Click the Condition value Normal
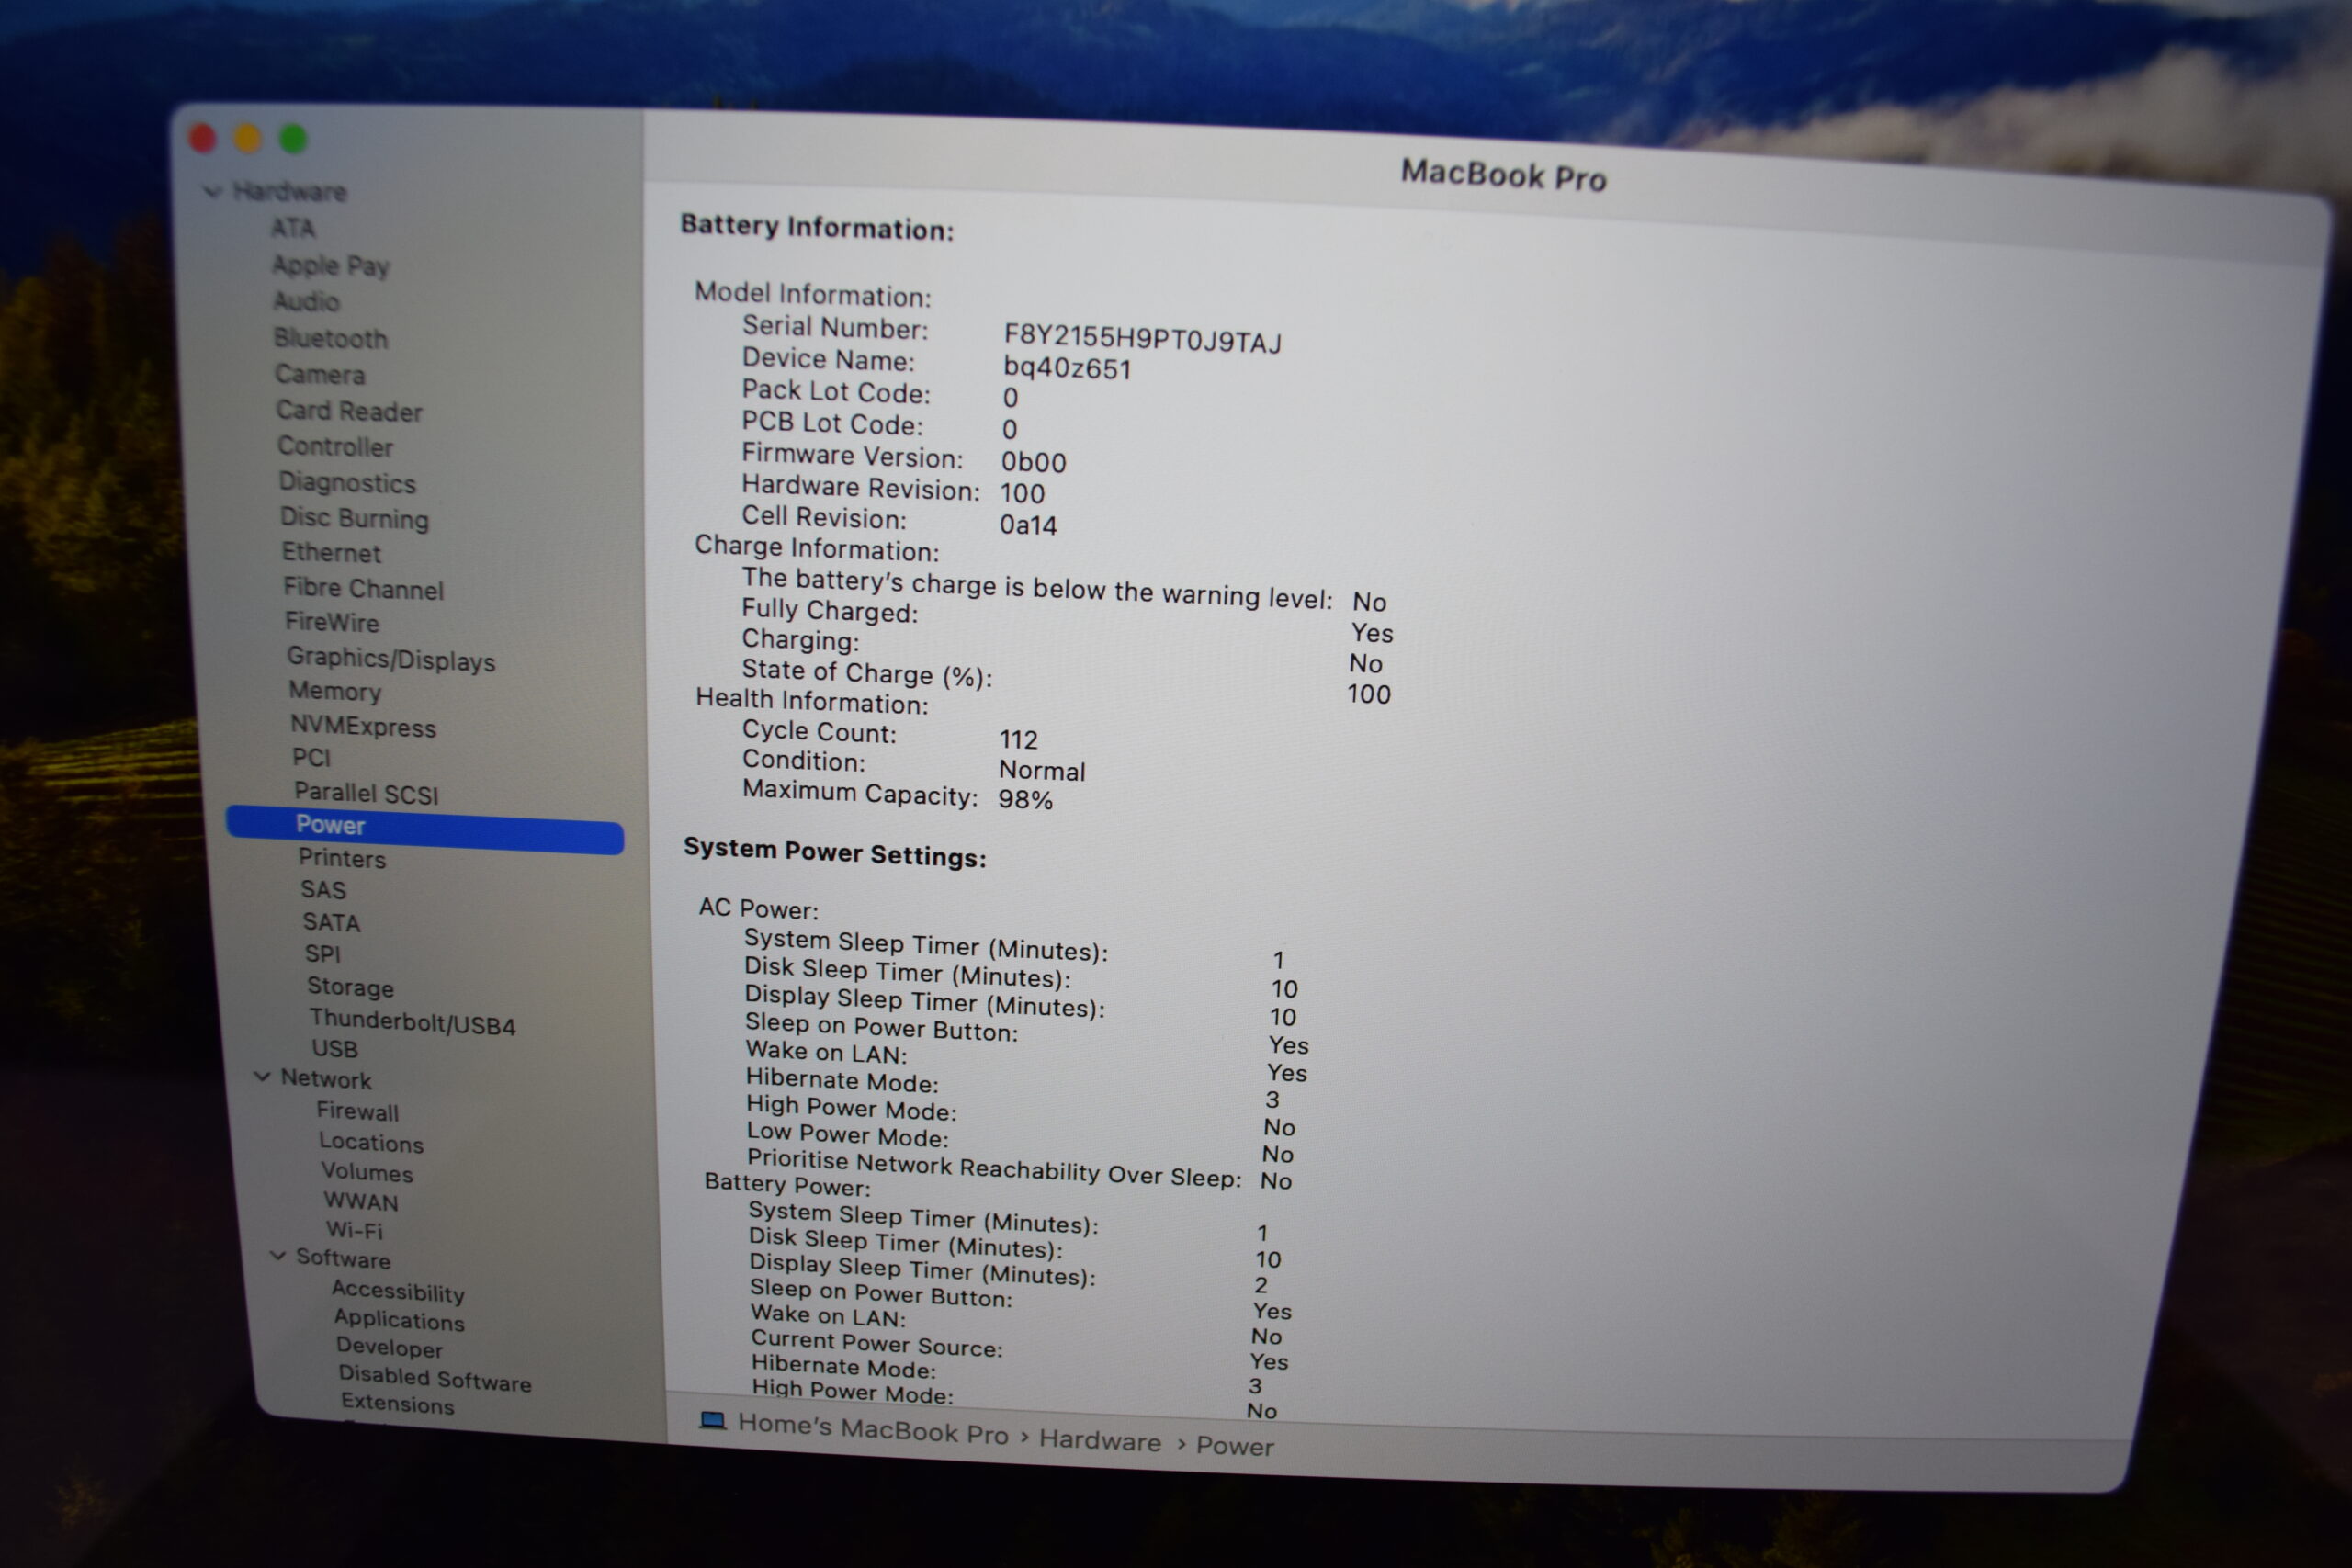Screen dimensions: 2352x1568 coord(1041,770)
